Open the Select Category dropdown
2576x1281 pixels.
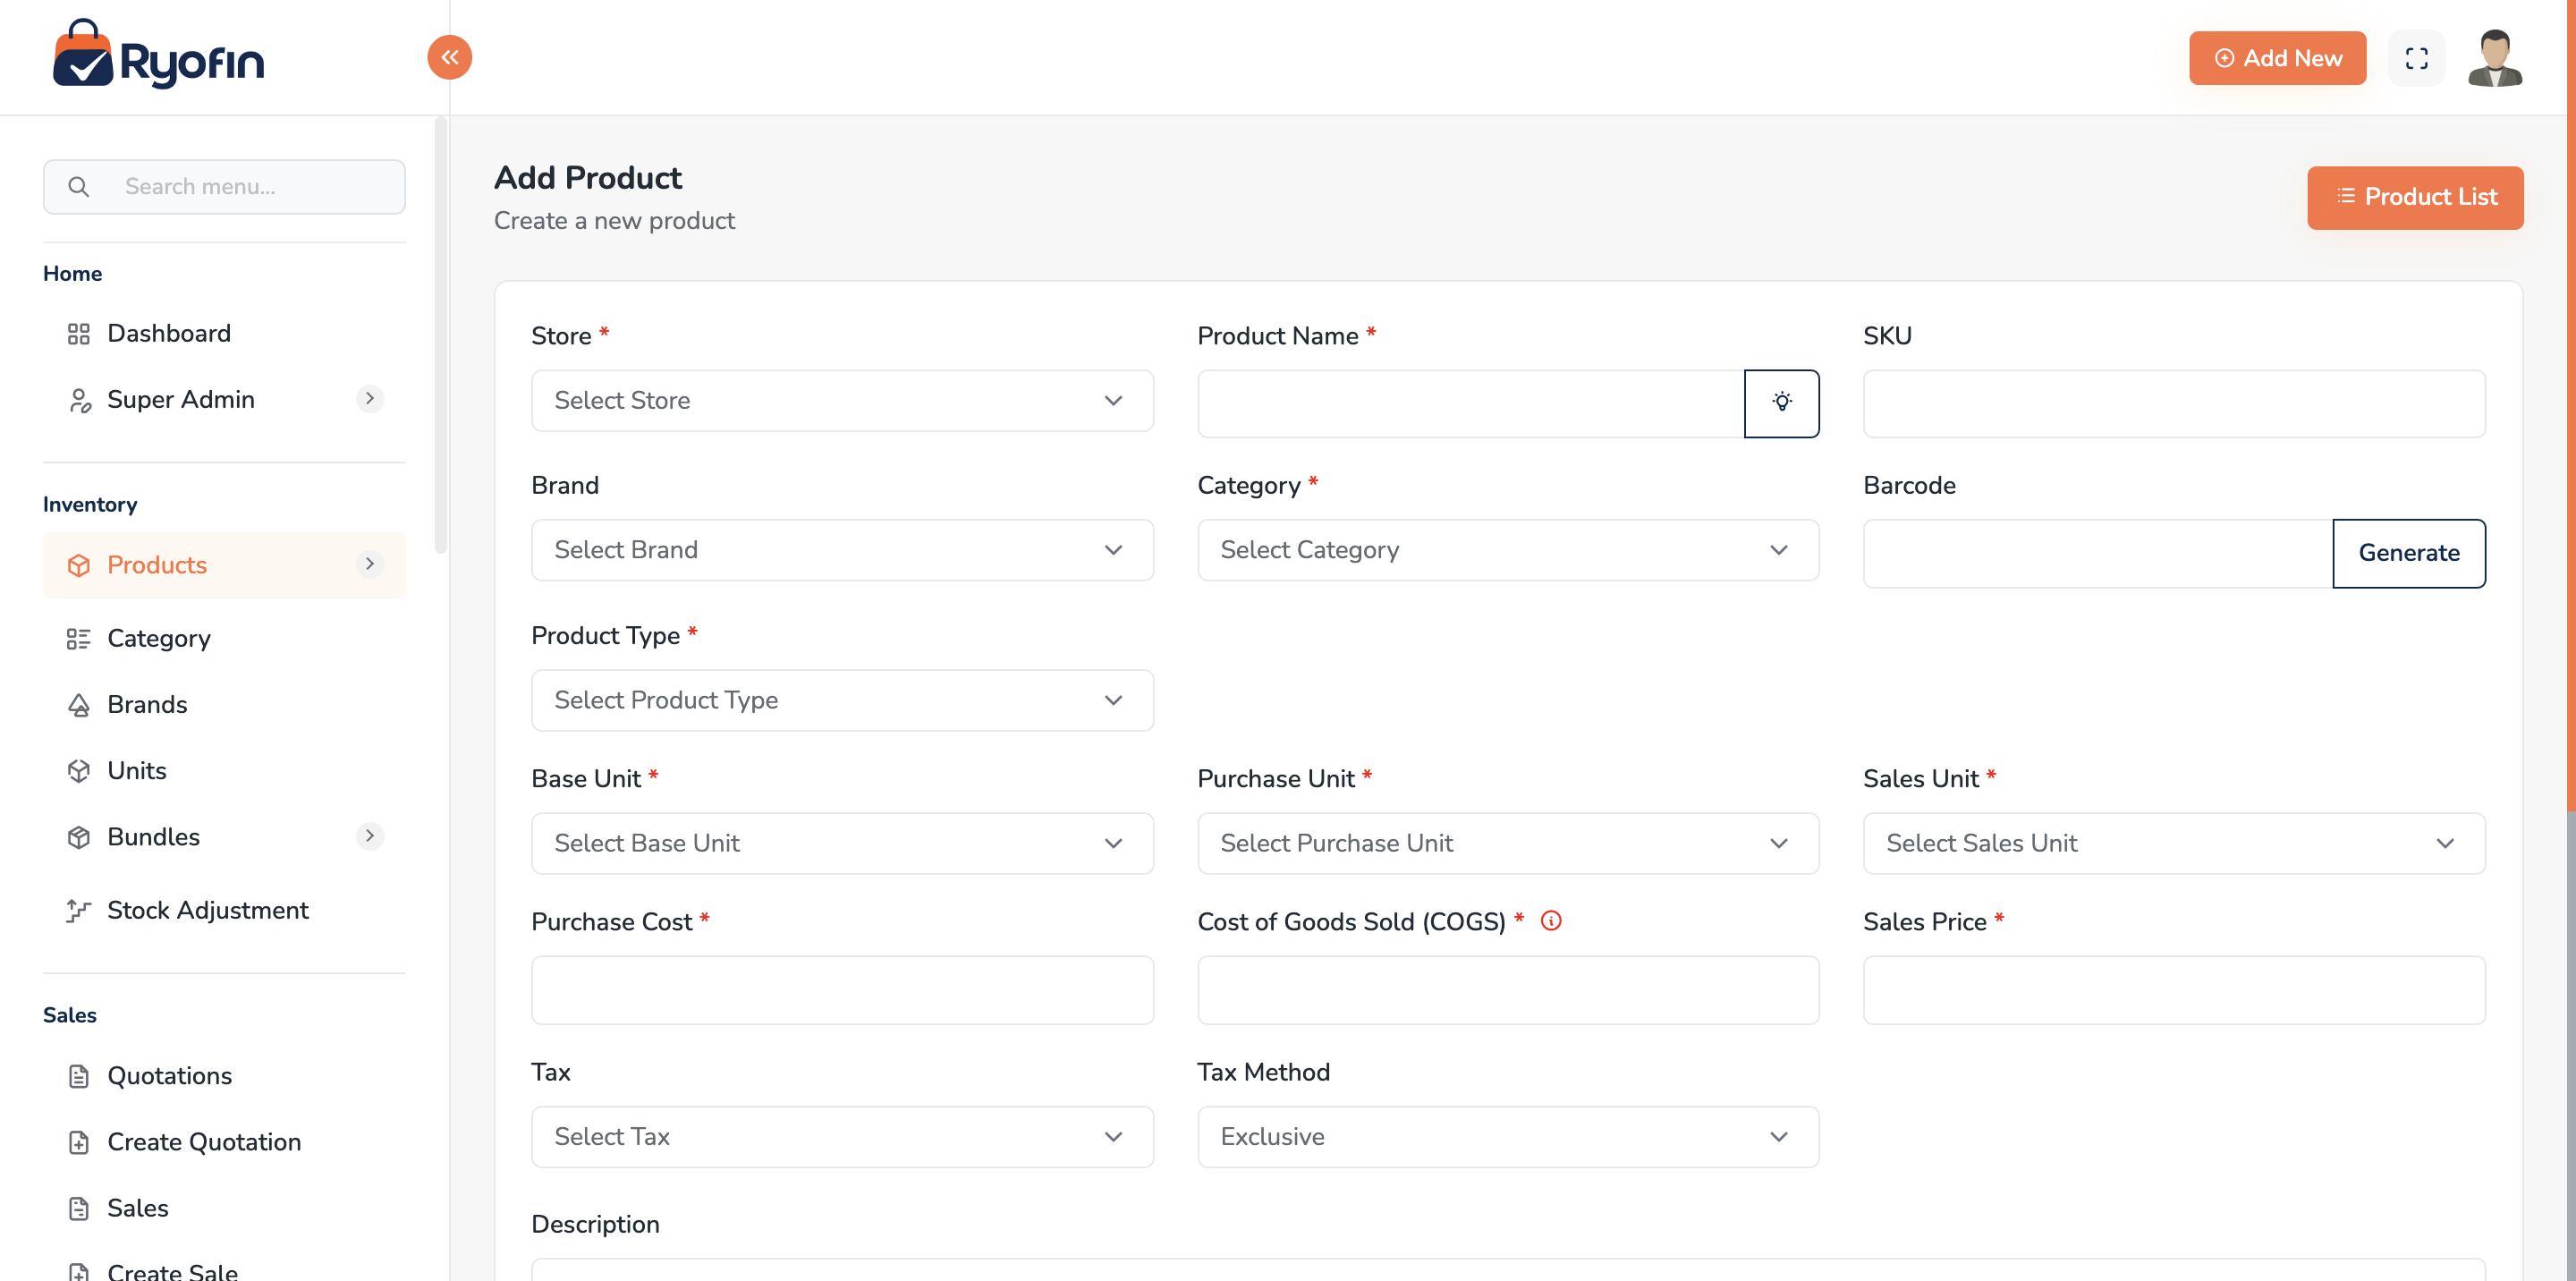[x=1508, y=550]
